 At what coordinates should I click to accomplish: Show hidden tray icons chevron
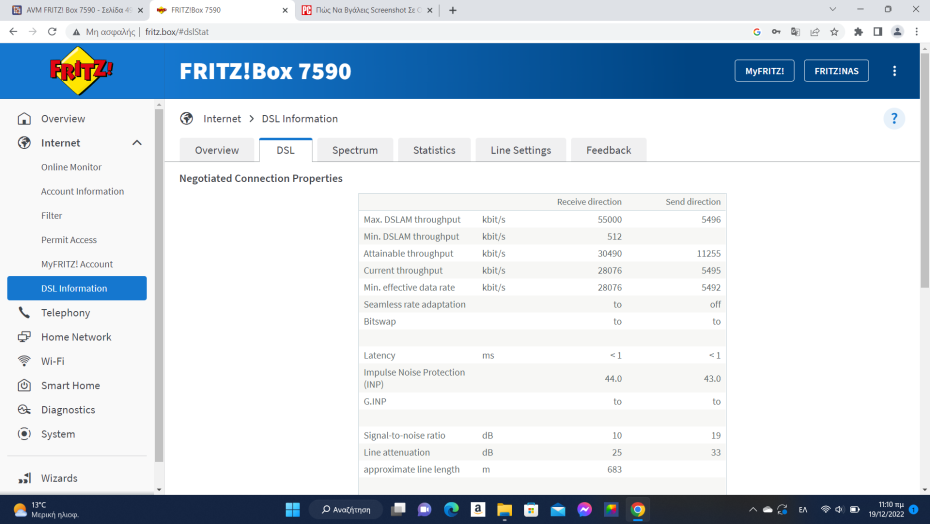tap(753, 510)
